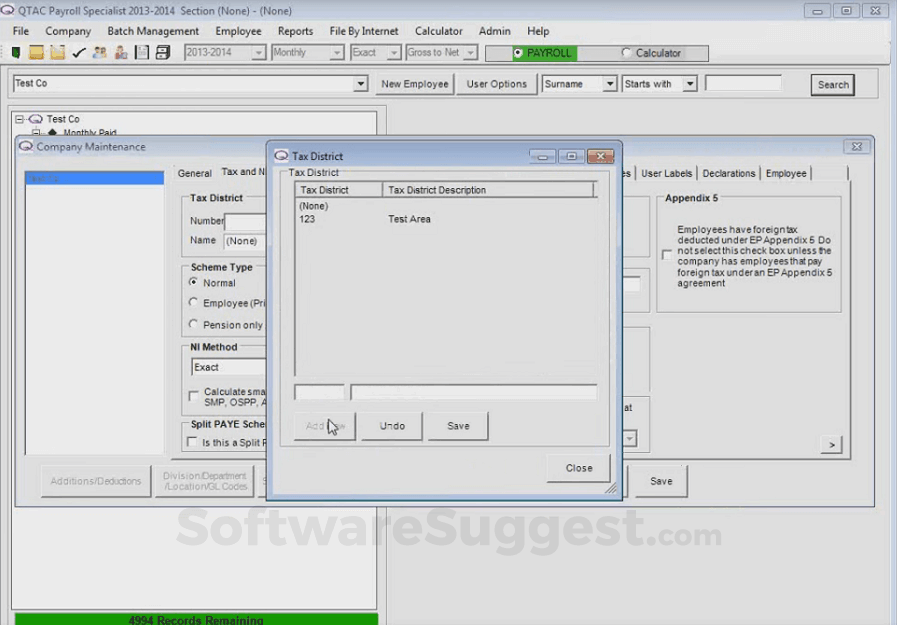The width and height of the screenshot is (897, 625).
Task: Click the employees group toolbar icon
Action: [x=99, y=51]
